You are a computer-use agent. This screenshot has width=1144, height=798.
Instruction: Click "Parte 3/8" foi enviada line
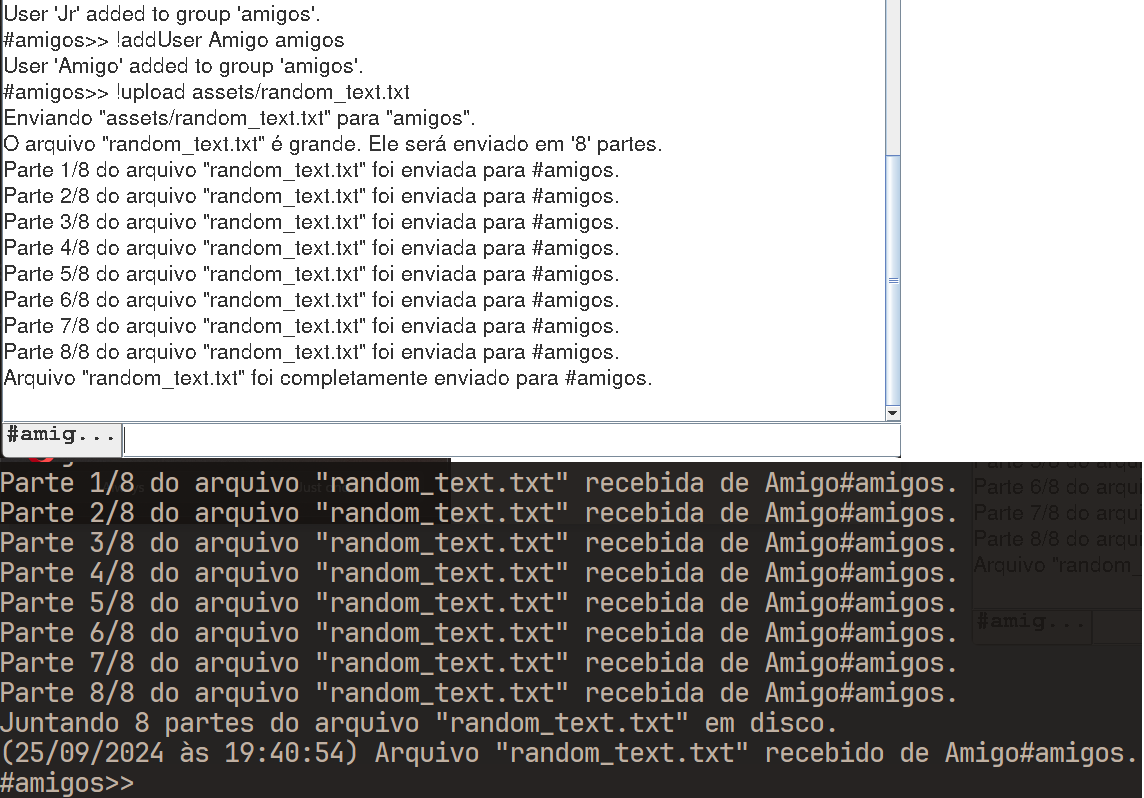click(x=312, y=222)
